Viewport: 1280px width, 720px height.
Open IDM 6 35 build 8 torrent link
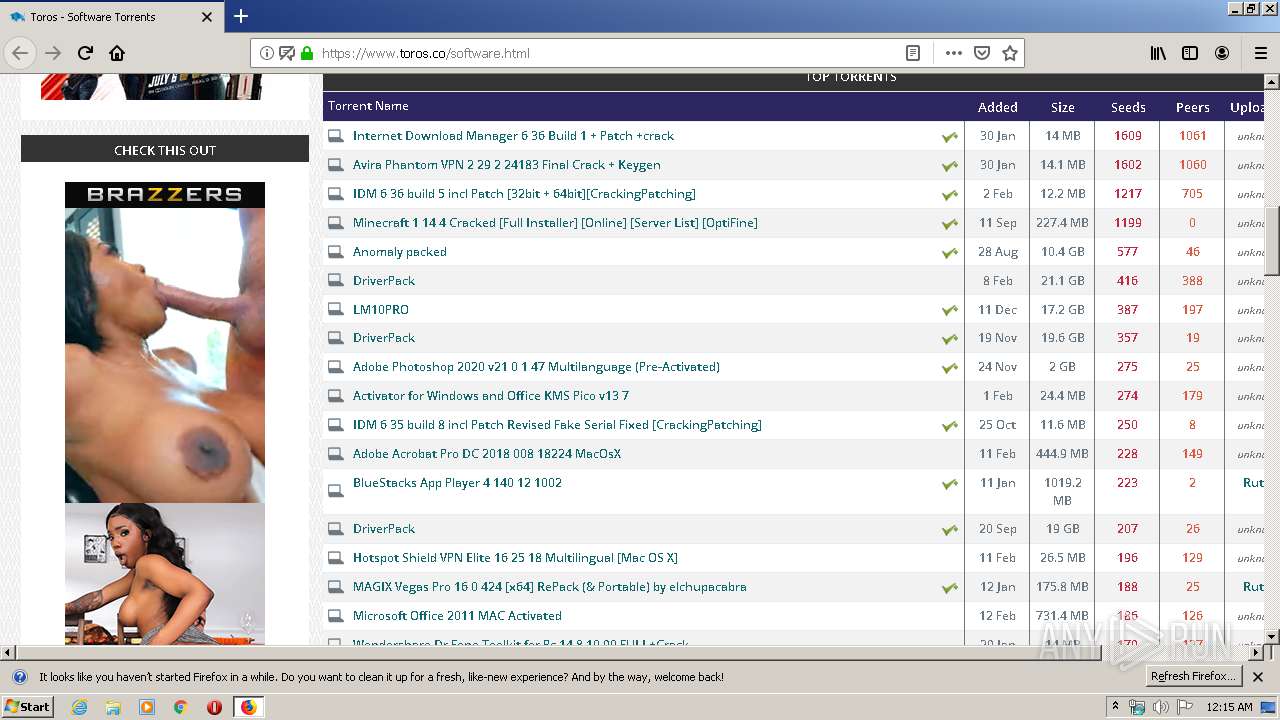click(x=557, y=425)
